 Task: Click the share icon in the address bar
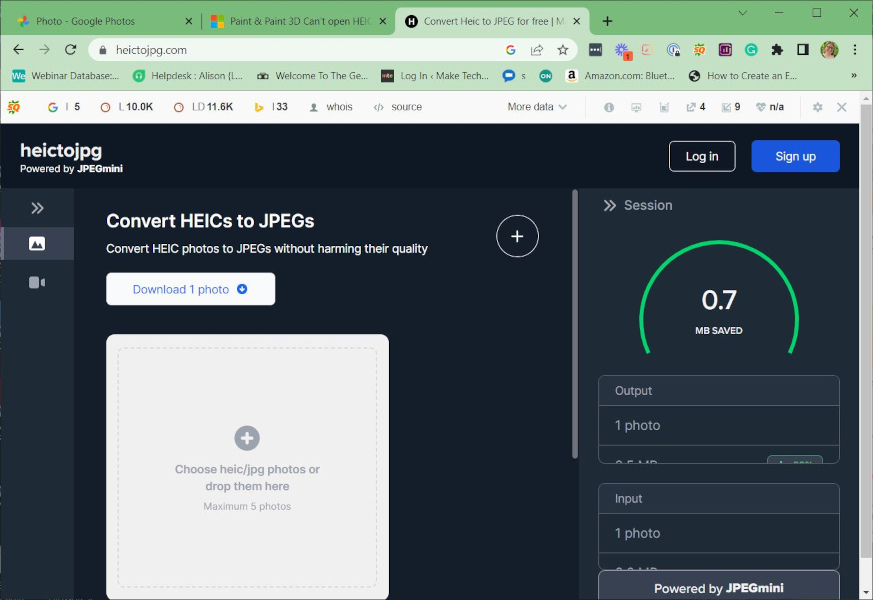point(536,48)
